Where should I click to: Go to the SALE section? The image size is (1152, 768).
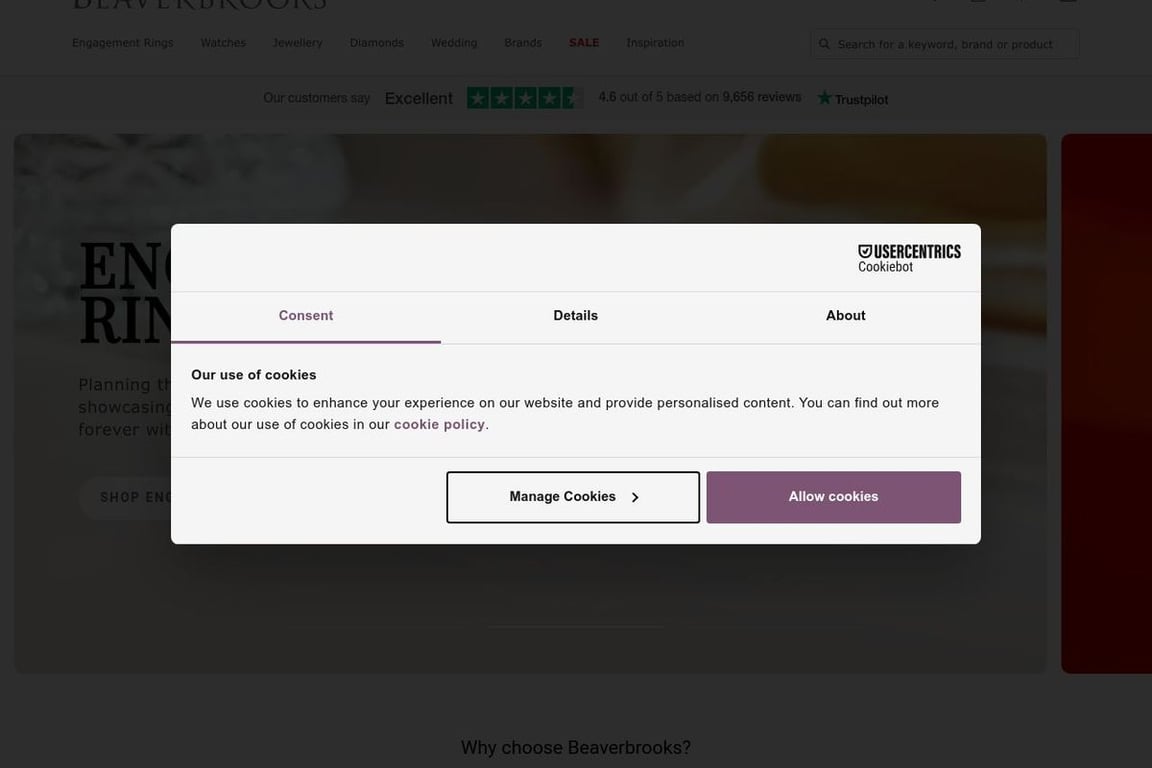584,43
